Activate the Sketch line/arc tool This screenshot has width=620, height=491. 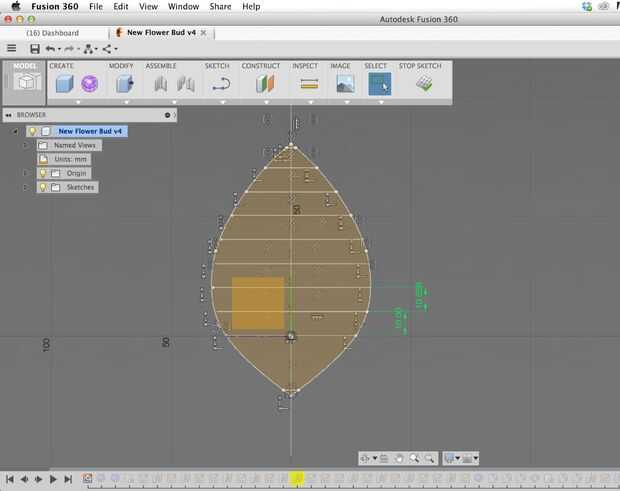(221, 84)
